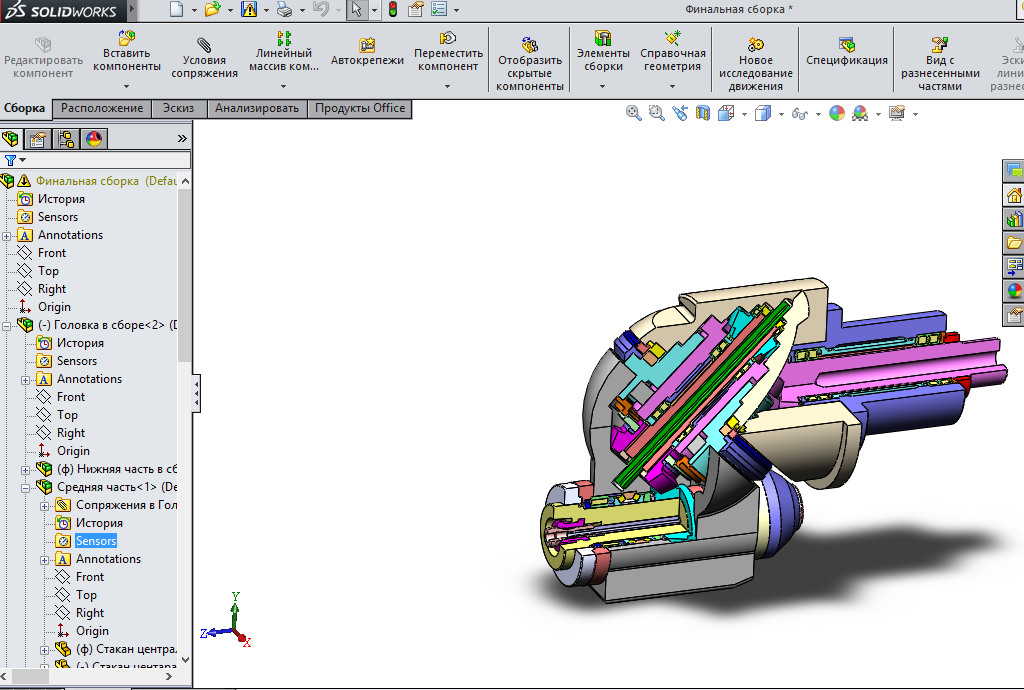Open Элементы сборки tool
The width and height of the screenshot is (1024, 690).
(603, 51)
